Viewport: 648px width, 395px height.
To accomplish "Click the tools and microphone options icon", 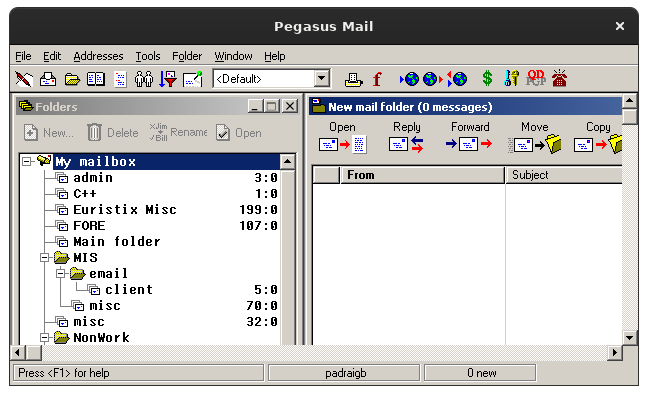I will [512, 78].
